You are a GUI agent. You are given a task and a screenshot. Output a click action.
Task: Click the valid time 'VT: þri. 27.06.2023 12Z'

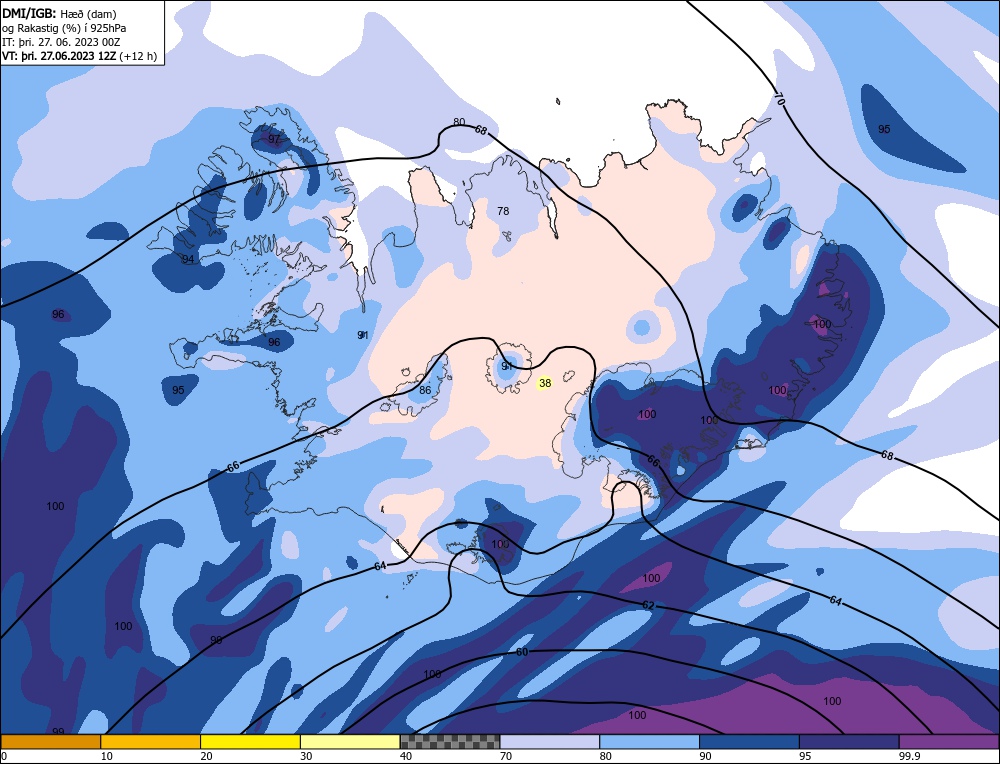pyautogui.click(x=59, y=56)
